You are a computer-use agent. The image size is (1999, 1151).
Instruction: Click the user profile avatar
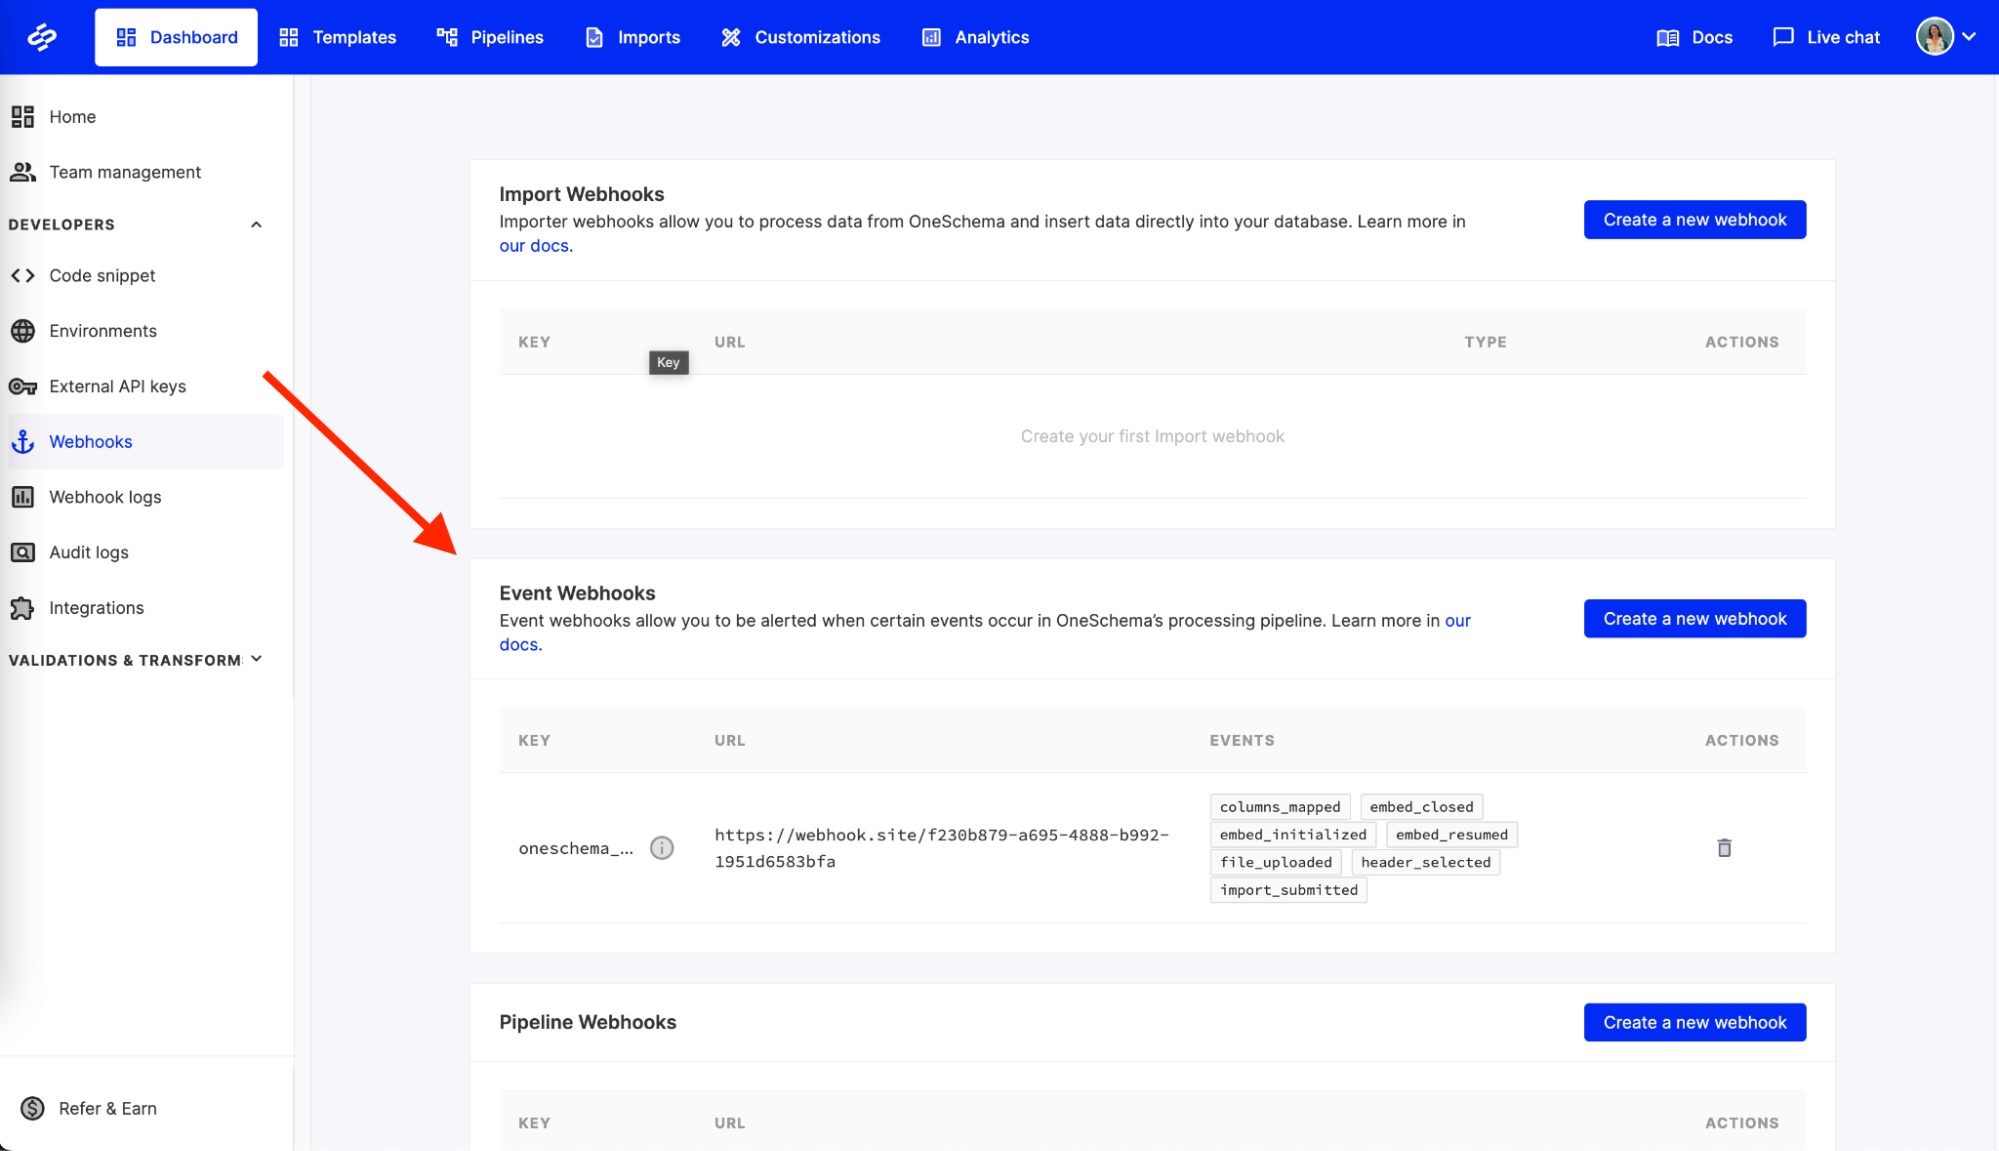tap(1934, 37)
